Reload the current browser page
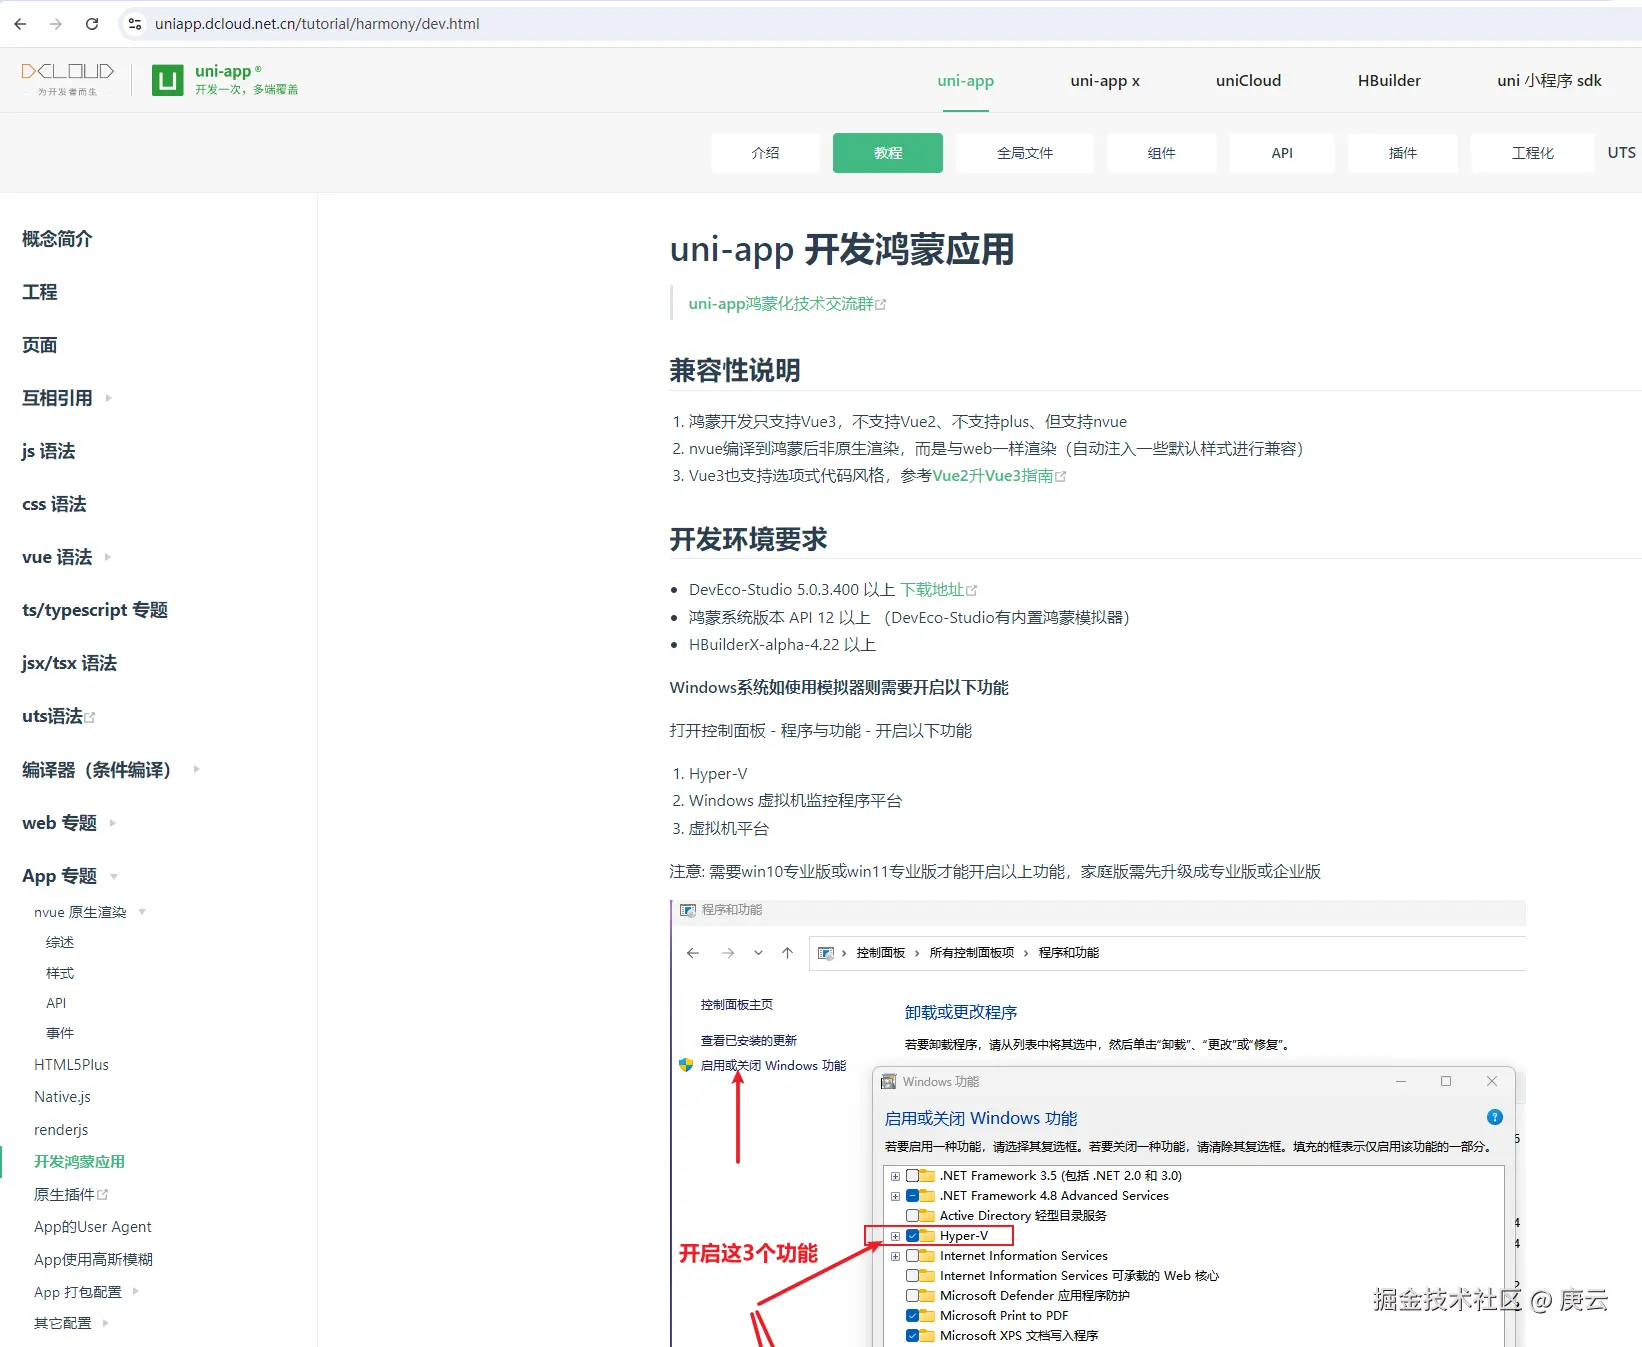Viewport: 1642px width, 1347px height. (x=92, y=24)
